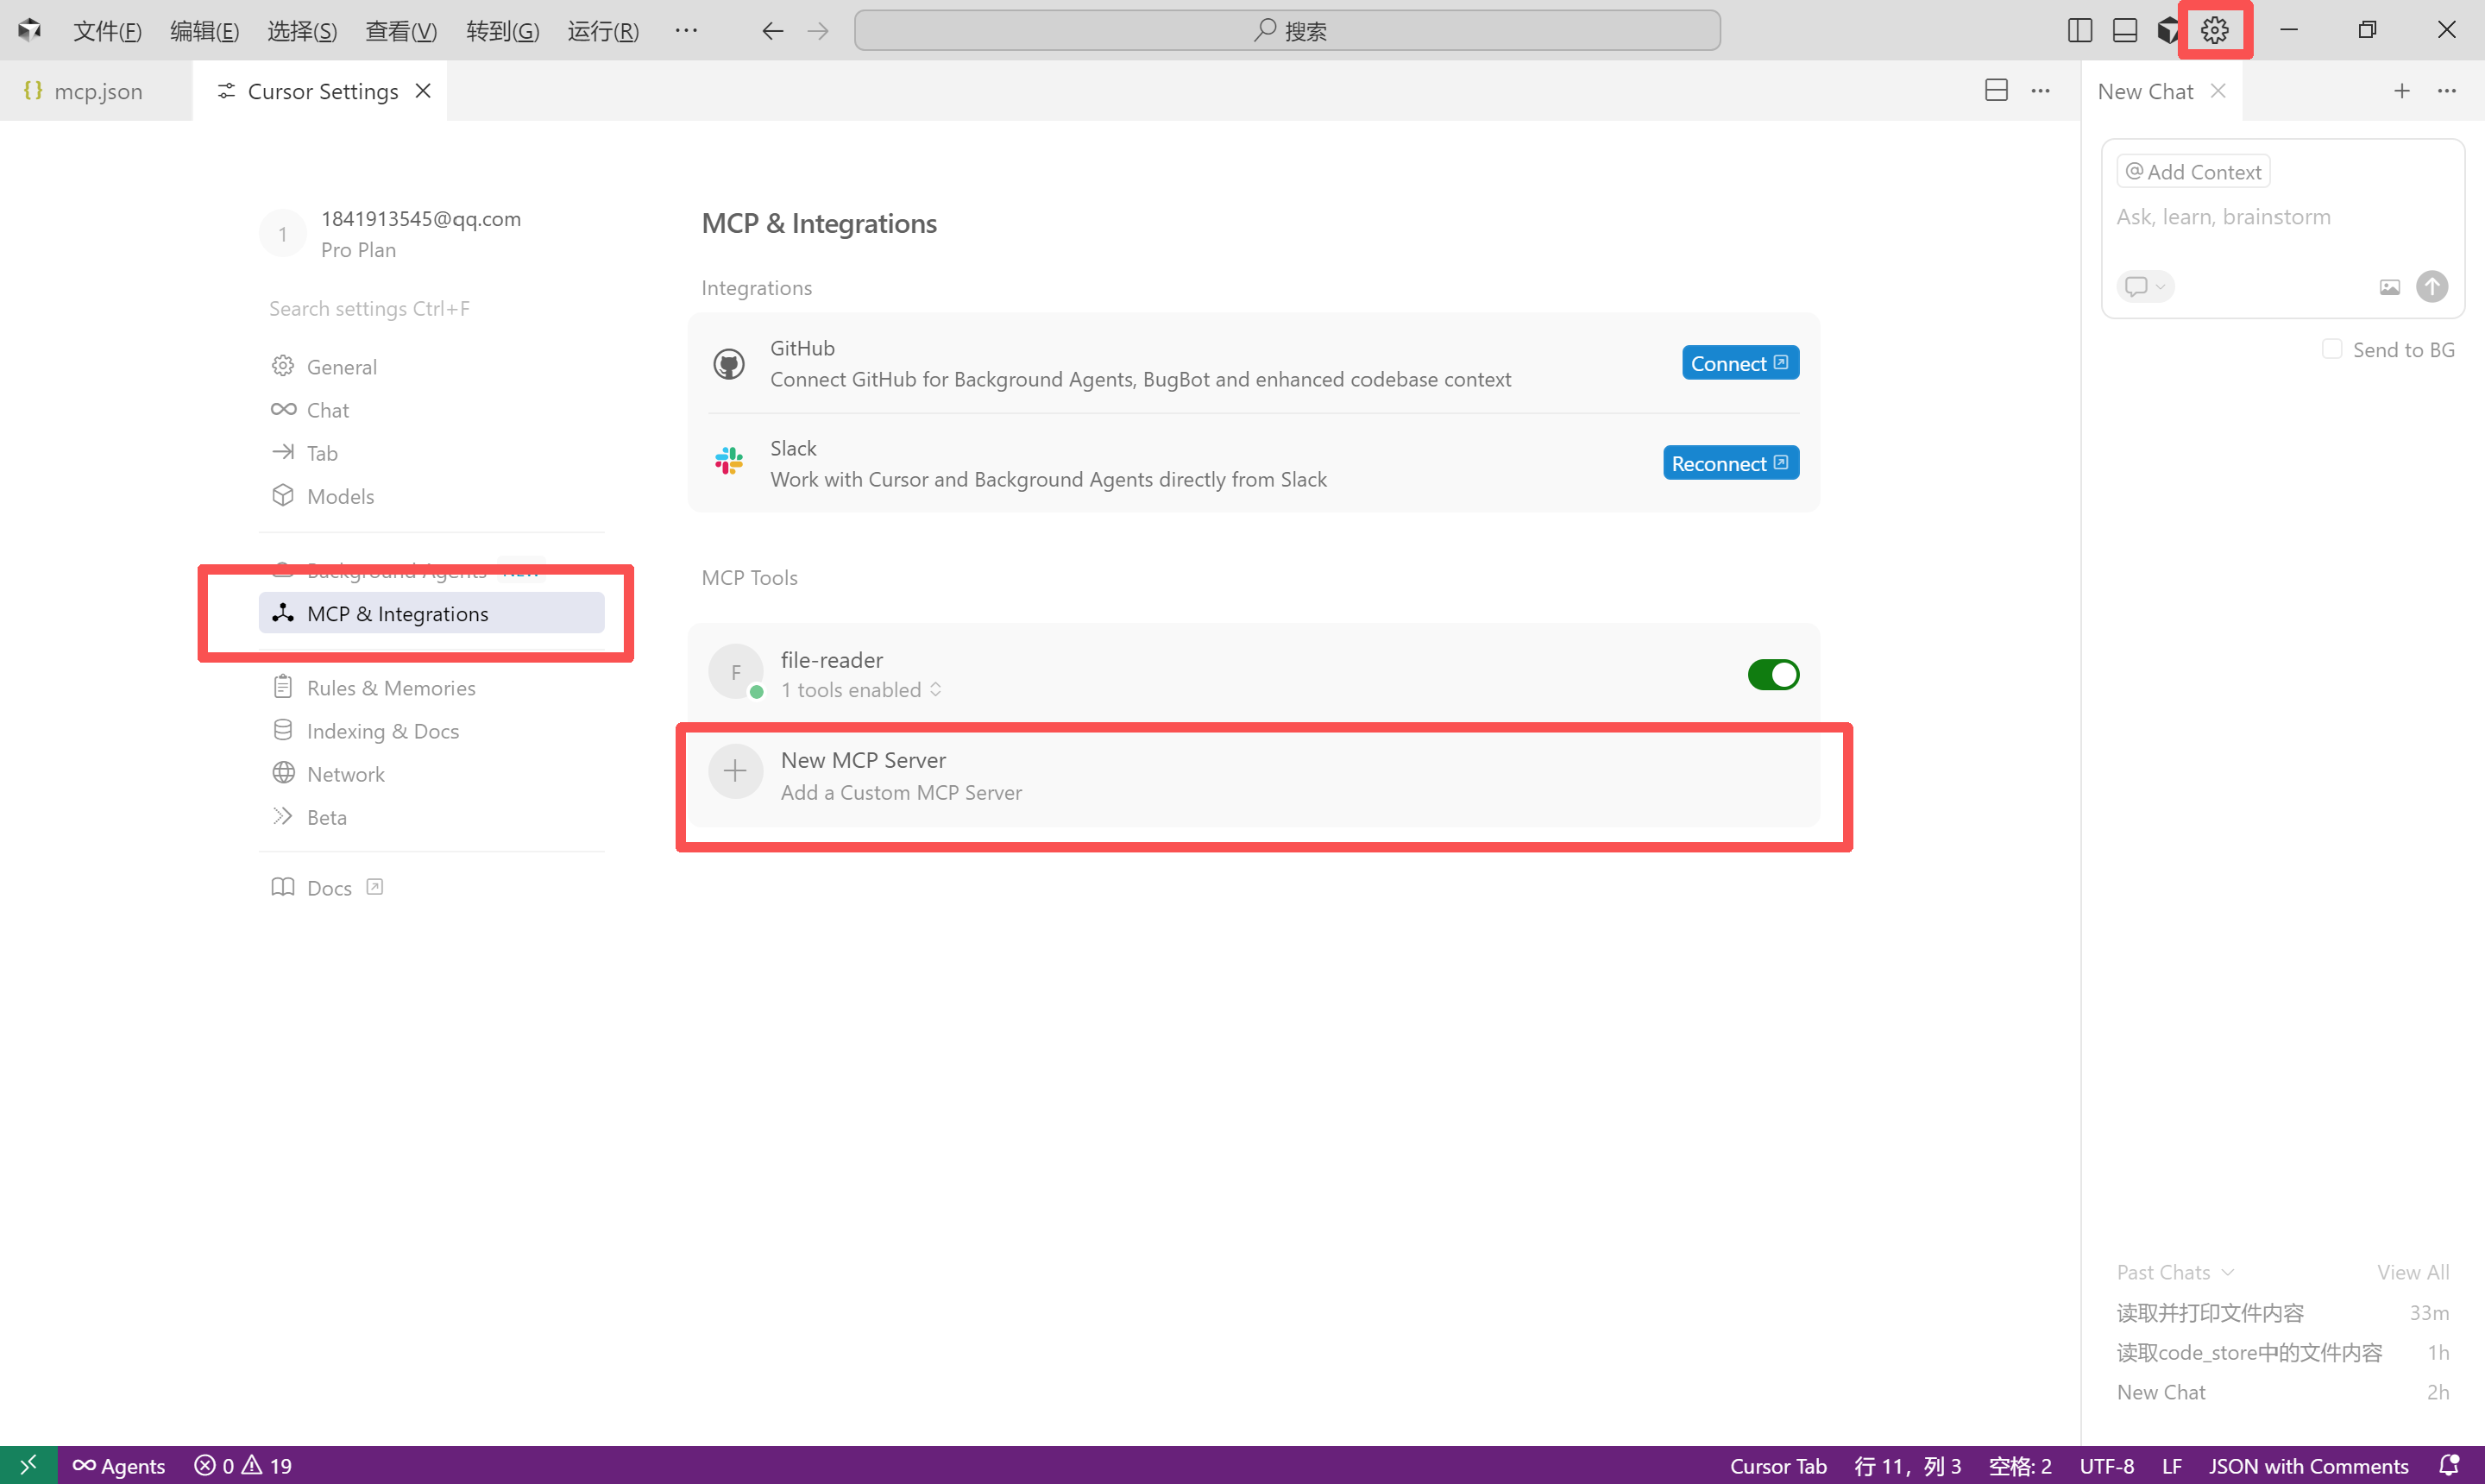Viewport: 2485px width, 1484px height.
Task: Click the Cursor app logo icon
Action: [x=29, y=30]
